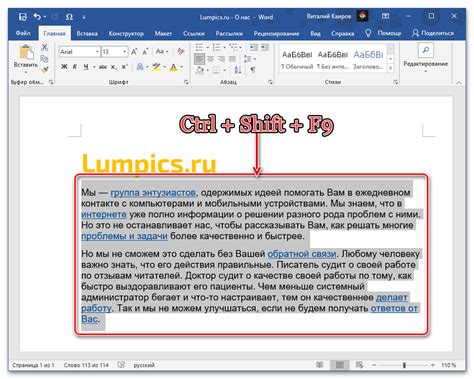This screenshot has width=474, height=379.
Task: Switch to the Конструктор tab
Action: pos(126,33)
